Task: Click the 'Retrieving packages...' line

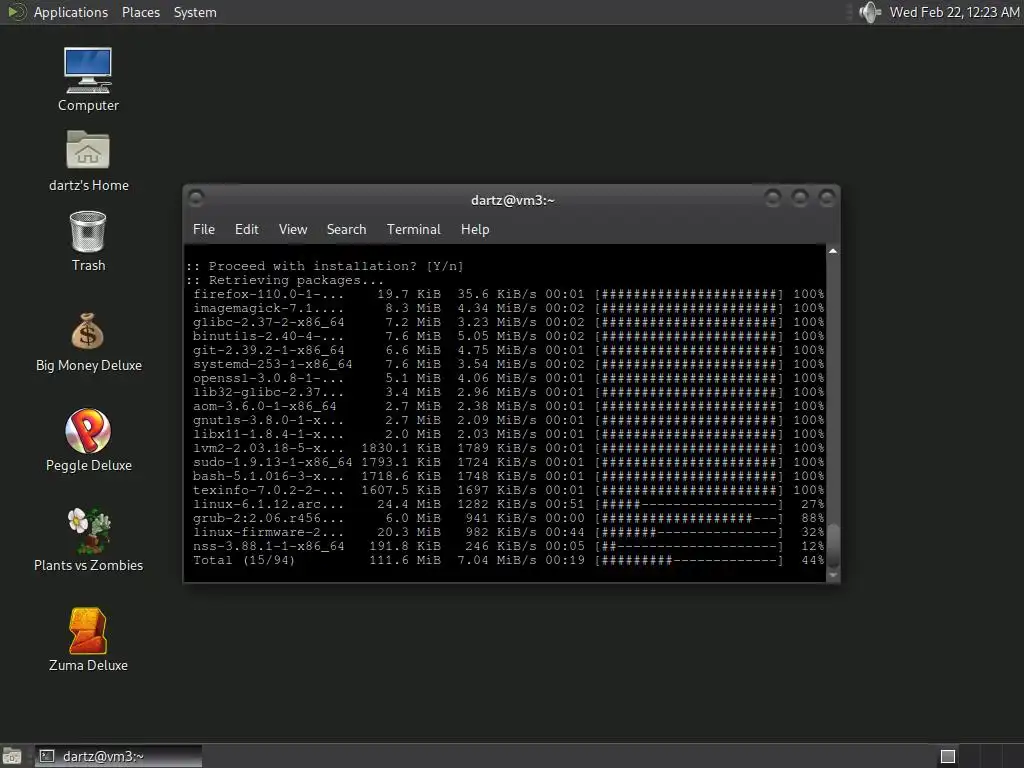Action: click(x=285, y=280)
